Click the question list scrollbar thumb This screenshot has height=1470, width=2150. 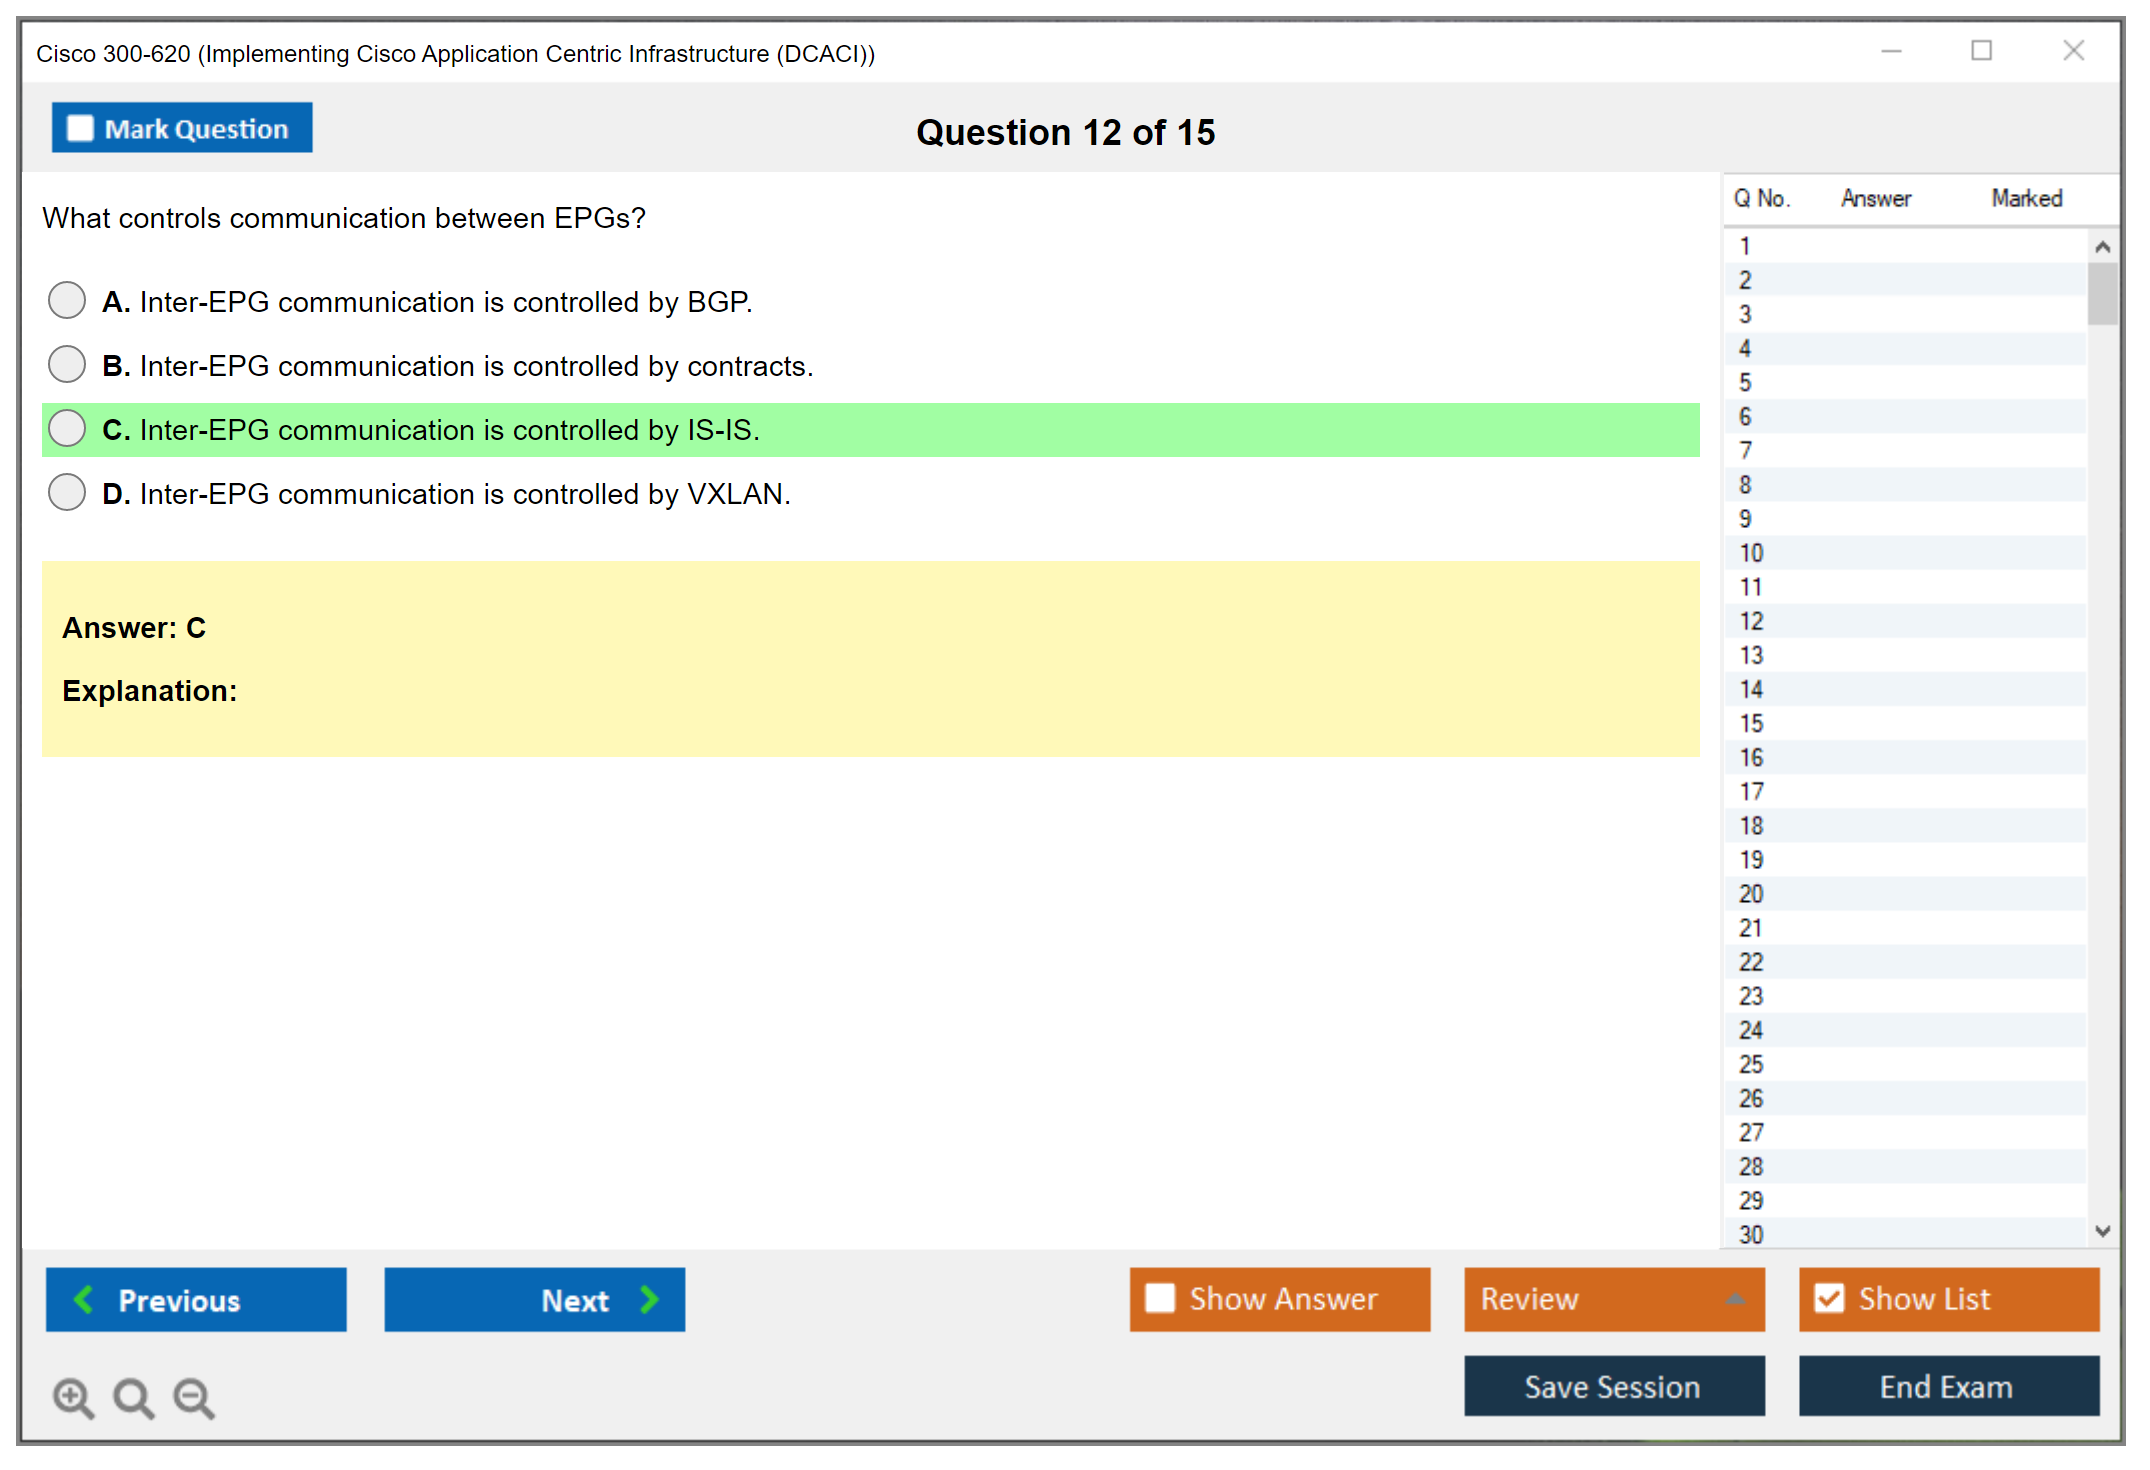click(x=2102, y=293)
